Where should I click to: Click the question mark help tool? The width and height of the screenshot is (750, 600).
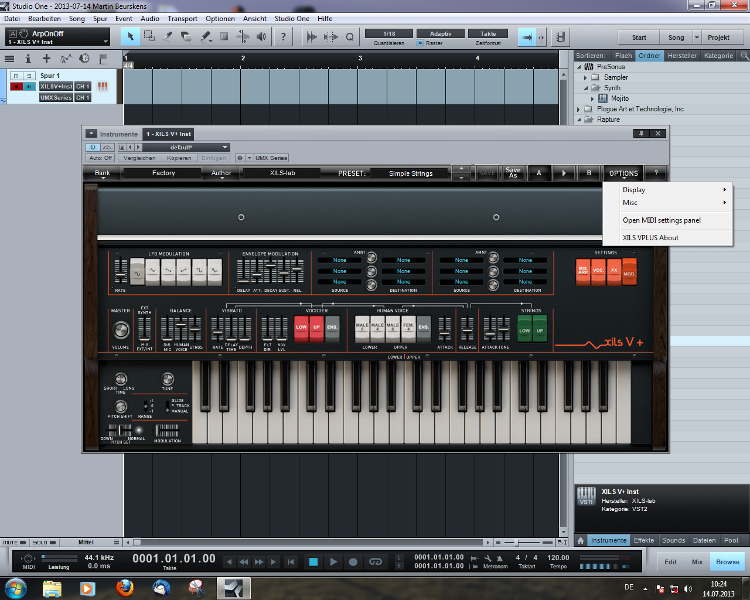tap(283, 37)
